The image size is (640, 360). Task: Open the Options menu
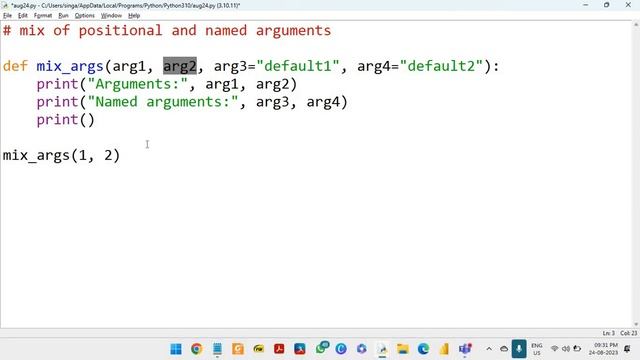(x=84, y=16)
